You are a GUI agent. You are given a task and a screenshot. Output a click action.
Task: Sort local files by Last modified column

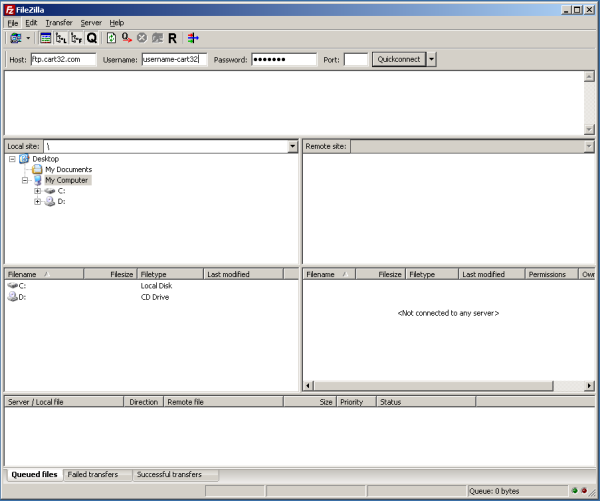[243, 274]
